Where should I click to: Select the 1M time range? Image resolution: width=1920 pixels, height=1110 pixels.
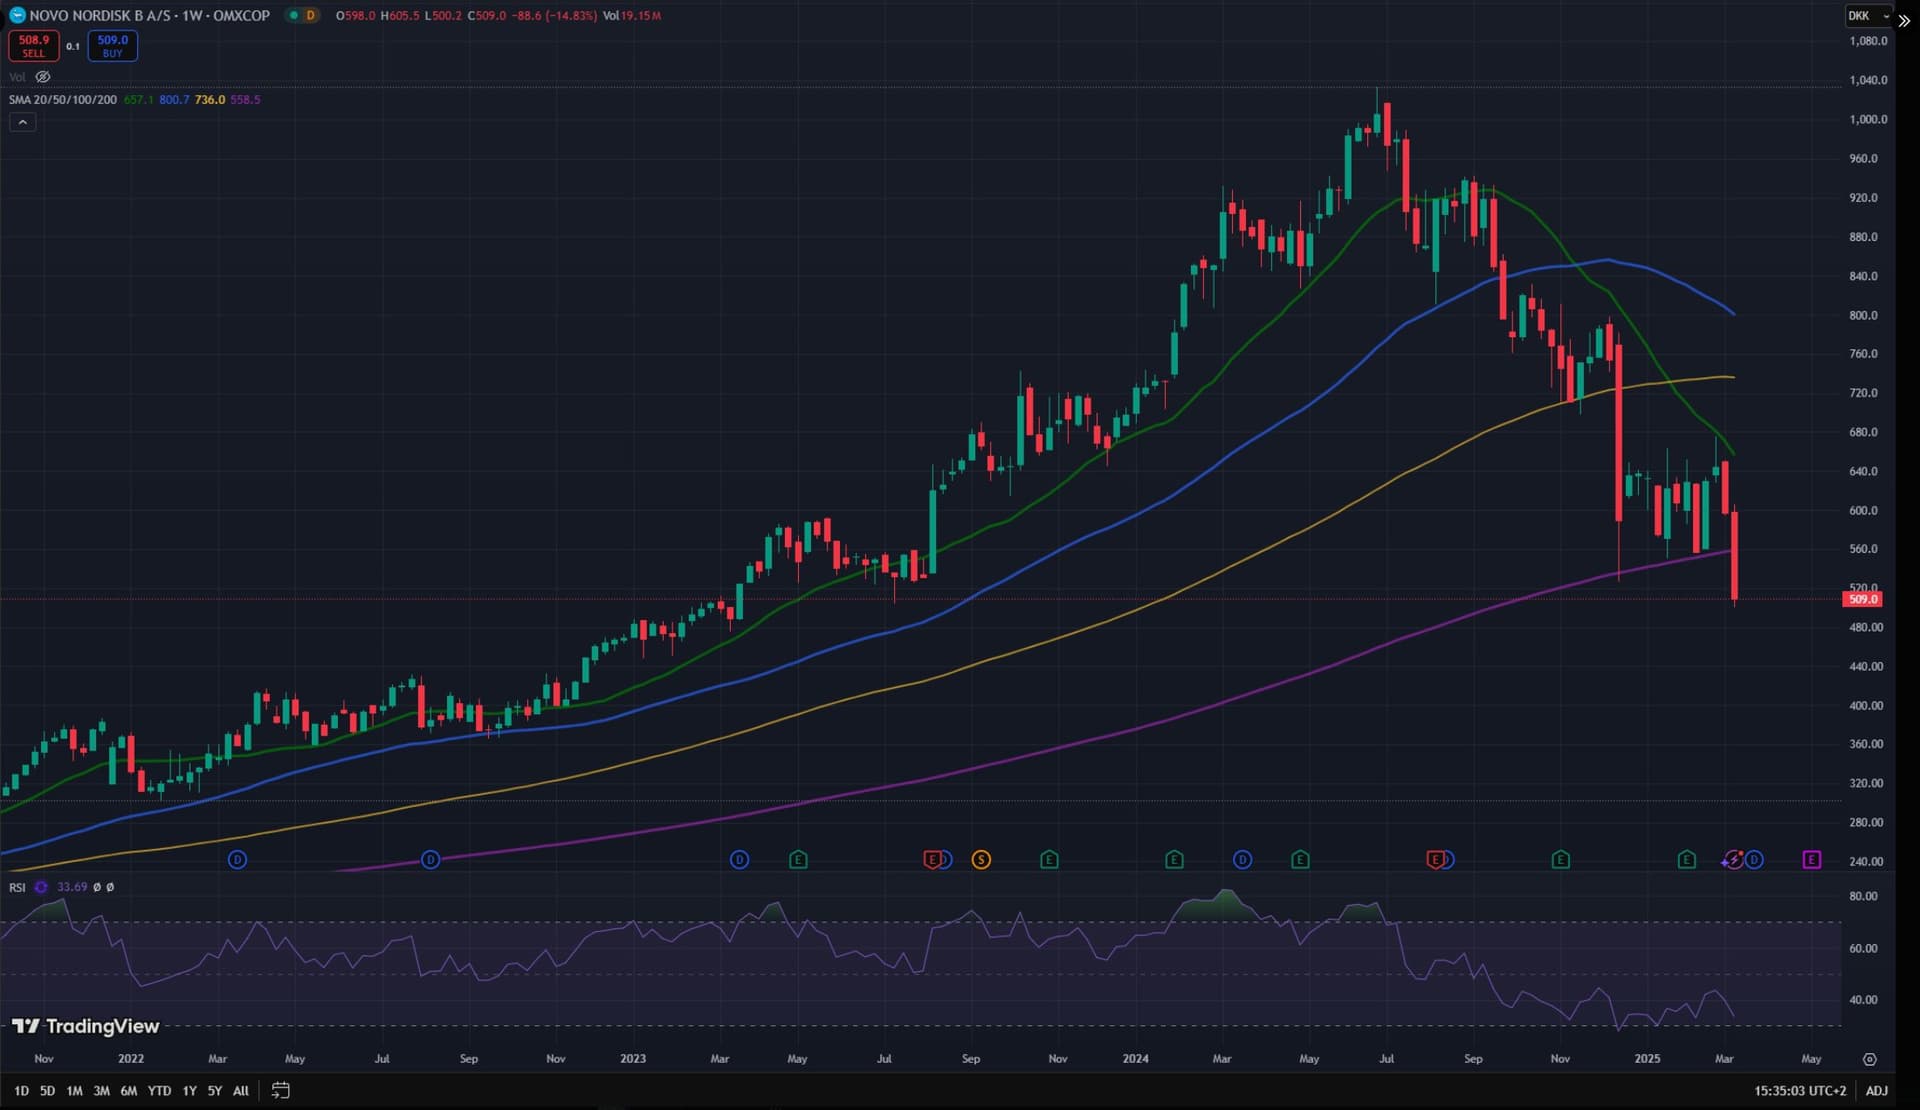point(74,1091)
